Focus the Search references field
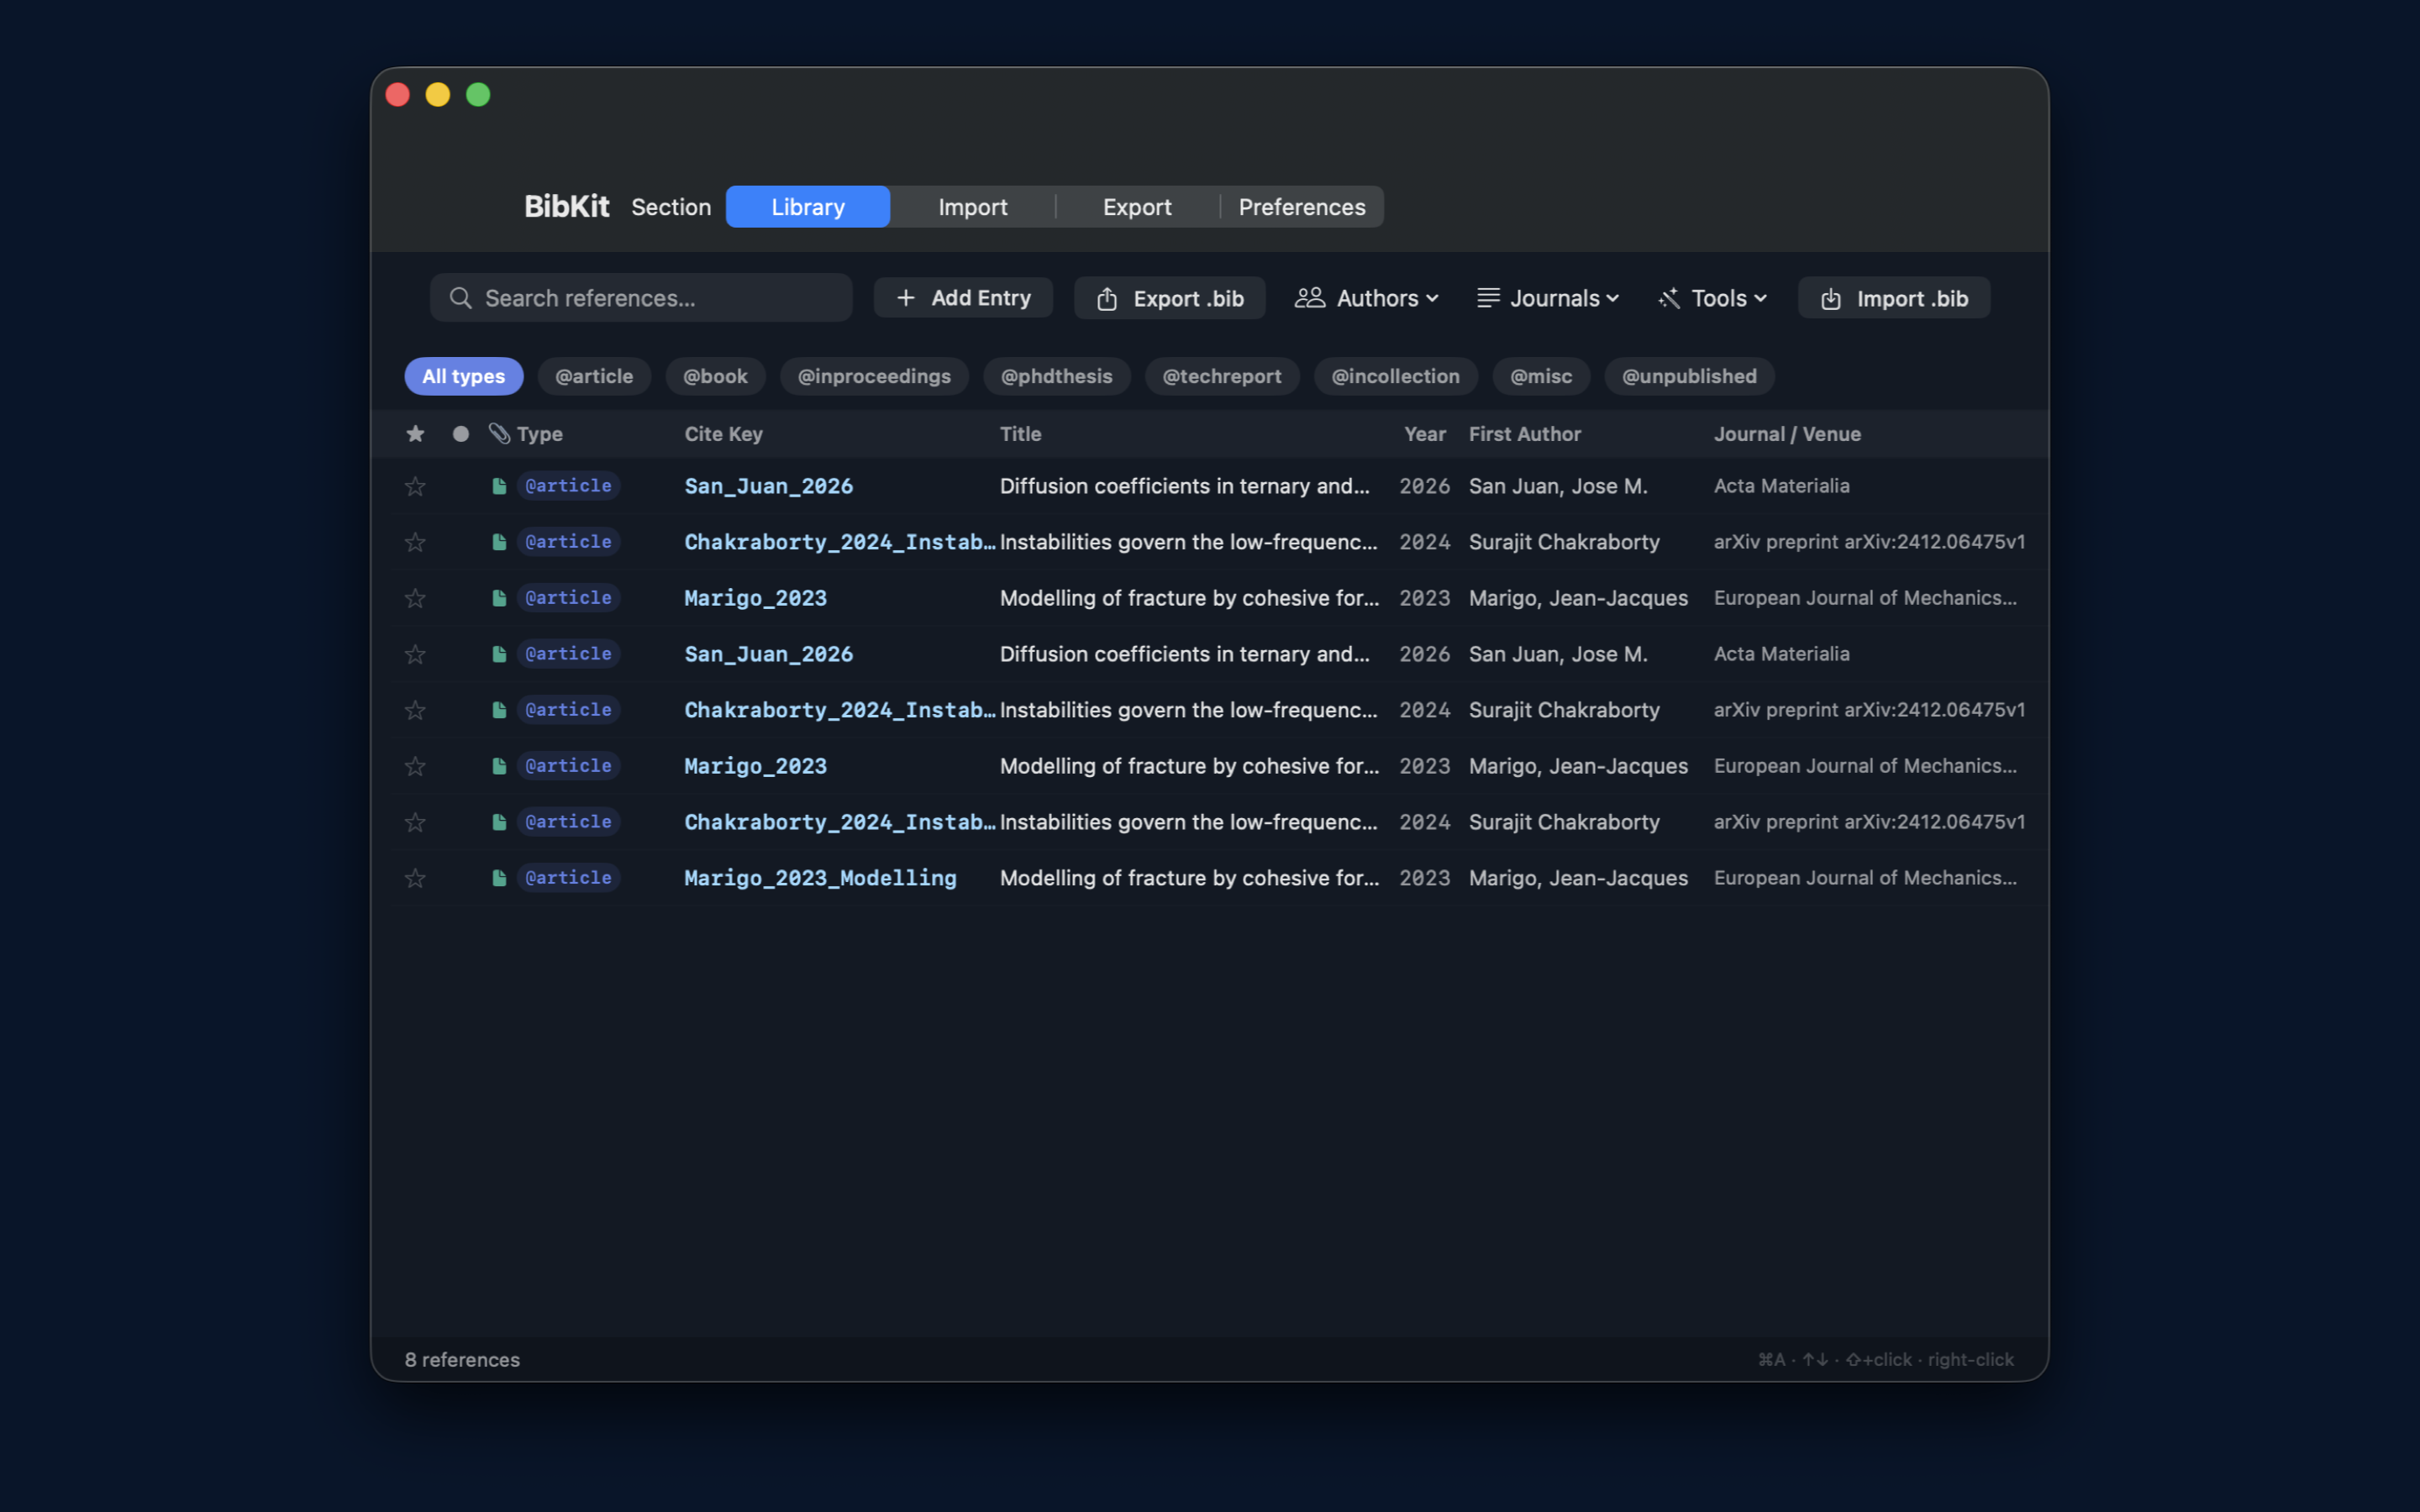This screenshot has width=2420, height=1512. tap(641, 298)
